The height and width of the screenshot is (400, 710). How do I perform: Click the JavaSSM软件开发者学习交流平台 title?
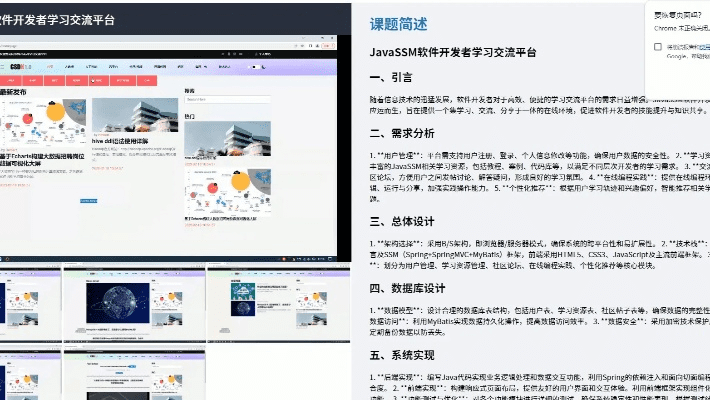coord(453,52)
